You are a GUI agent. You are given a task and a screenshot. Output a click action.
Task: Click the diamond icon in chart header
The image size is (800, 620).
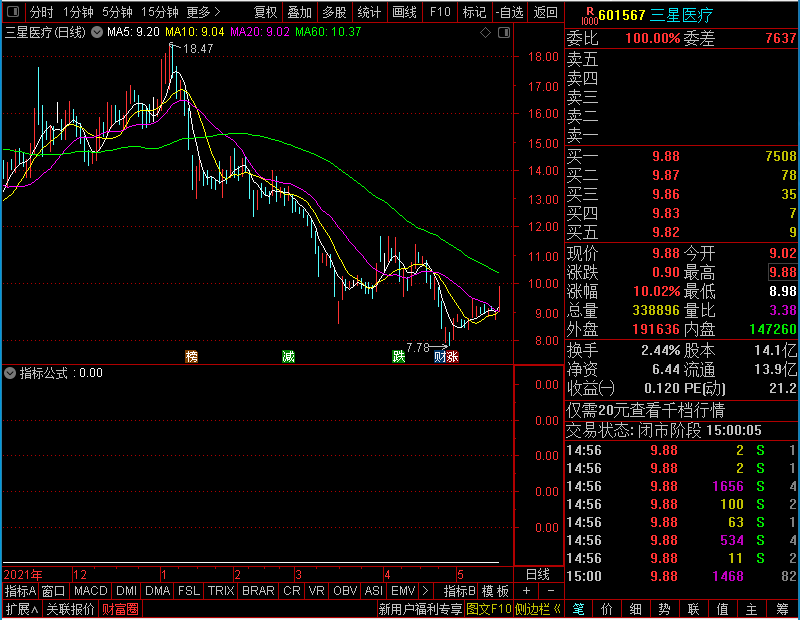click(485, 33)
